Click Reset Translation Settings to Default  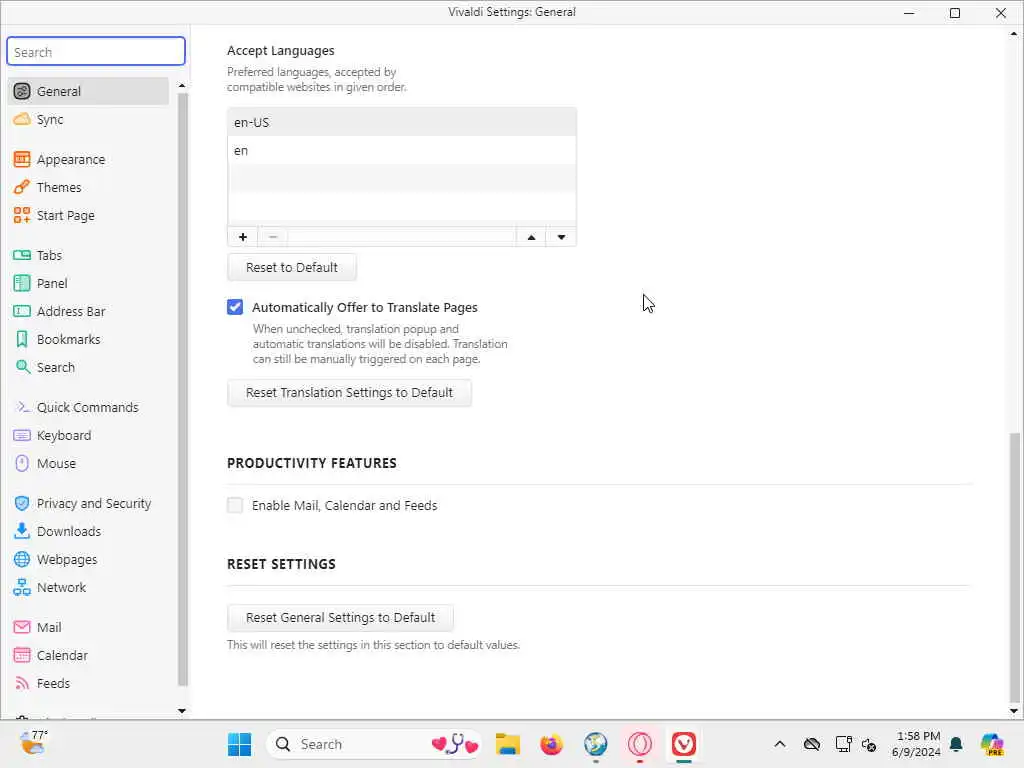(x=349, y=392)
